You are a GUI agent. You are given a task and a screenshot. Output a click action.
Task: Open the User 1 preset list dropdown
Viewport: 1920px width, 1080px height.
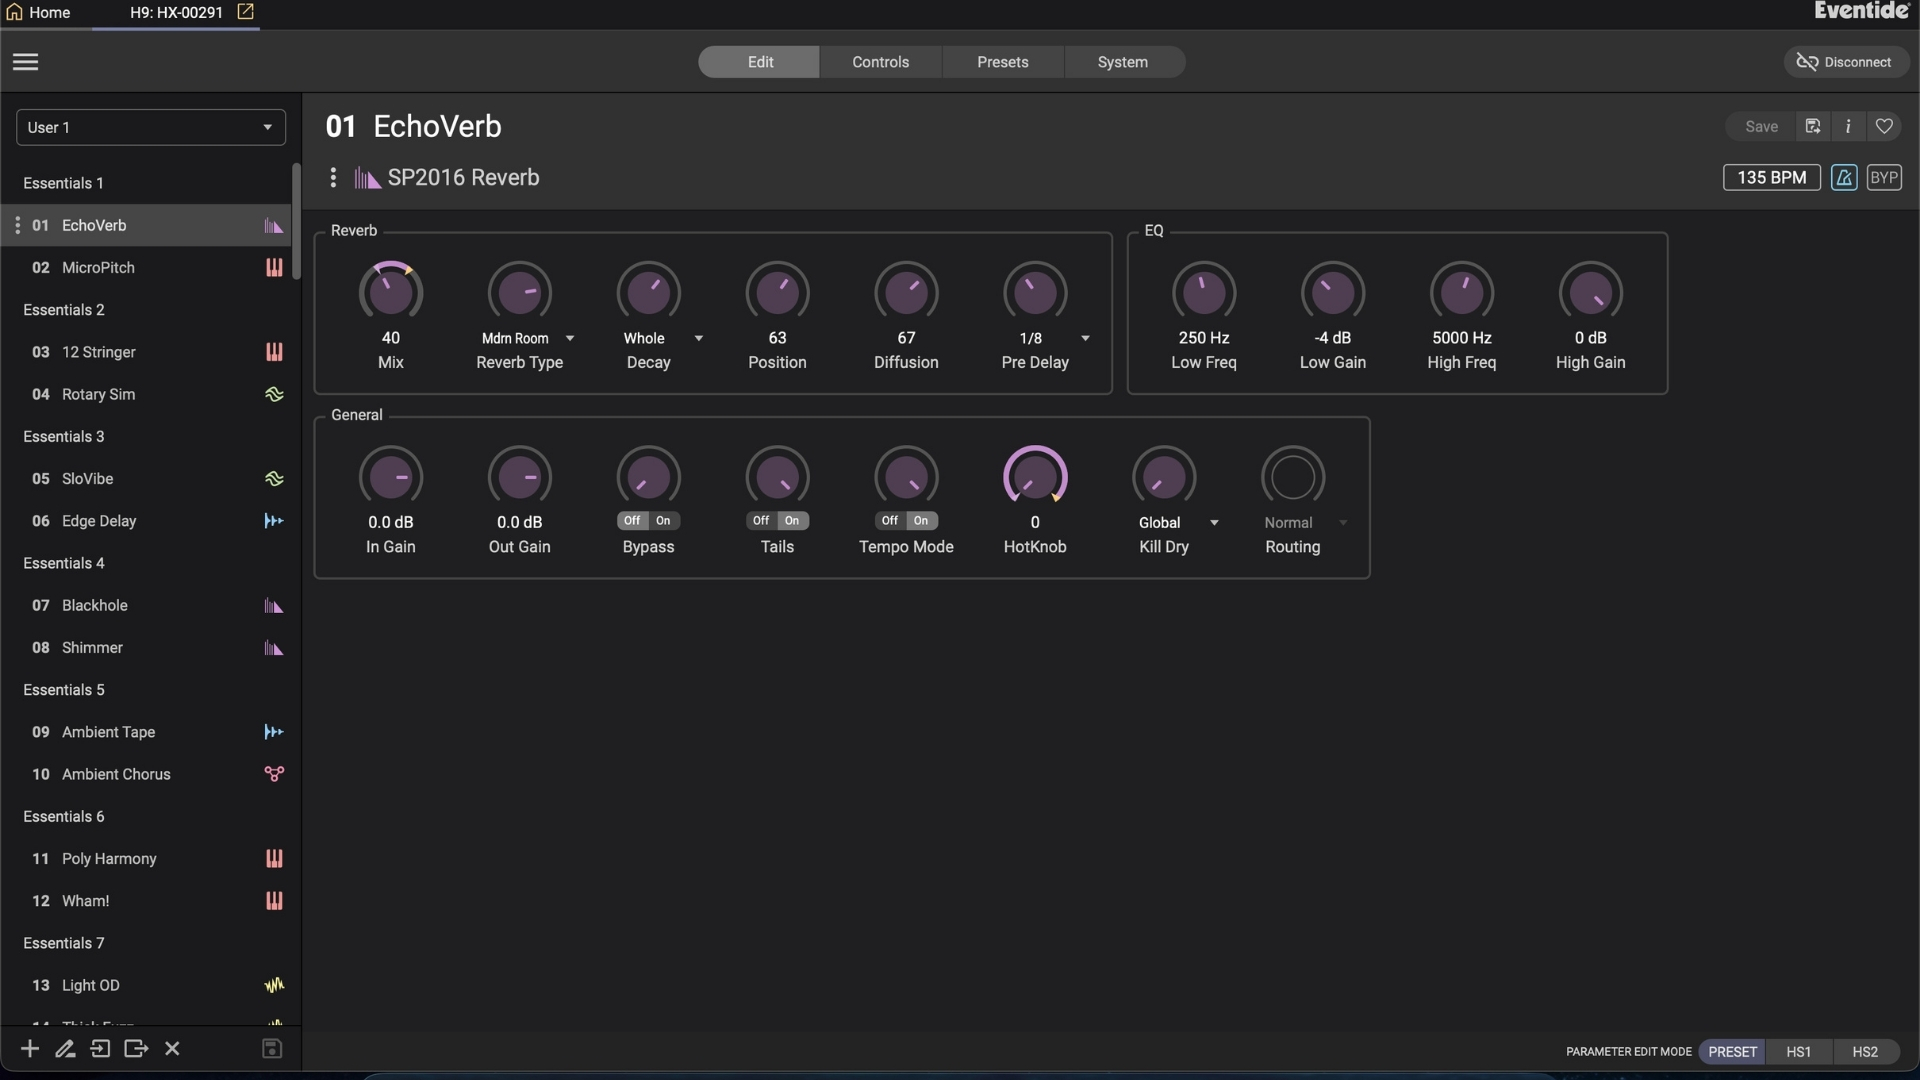click(151, 127)
